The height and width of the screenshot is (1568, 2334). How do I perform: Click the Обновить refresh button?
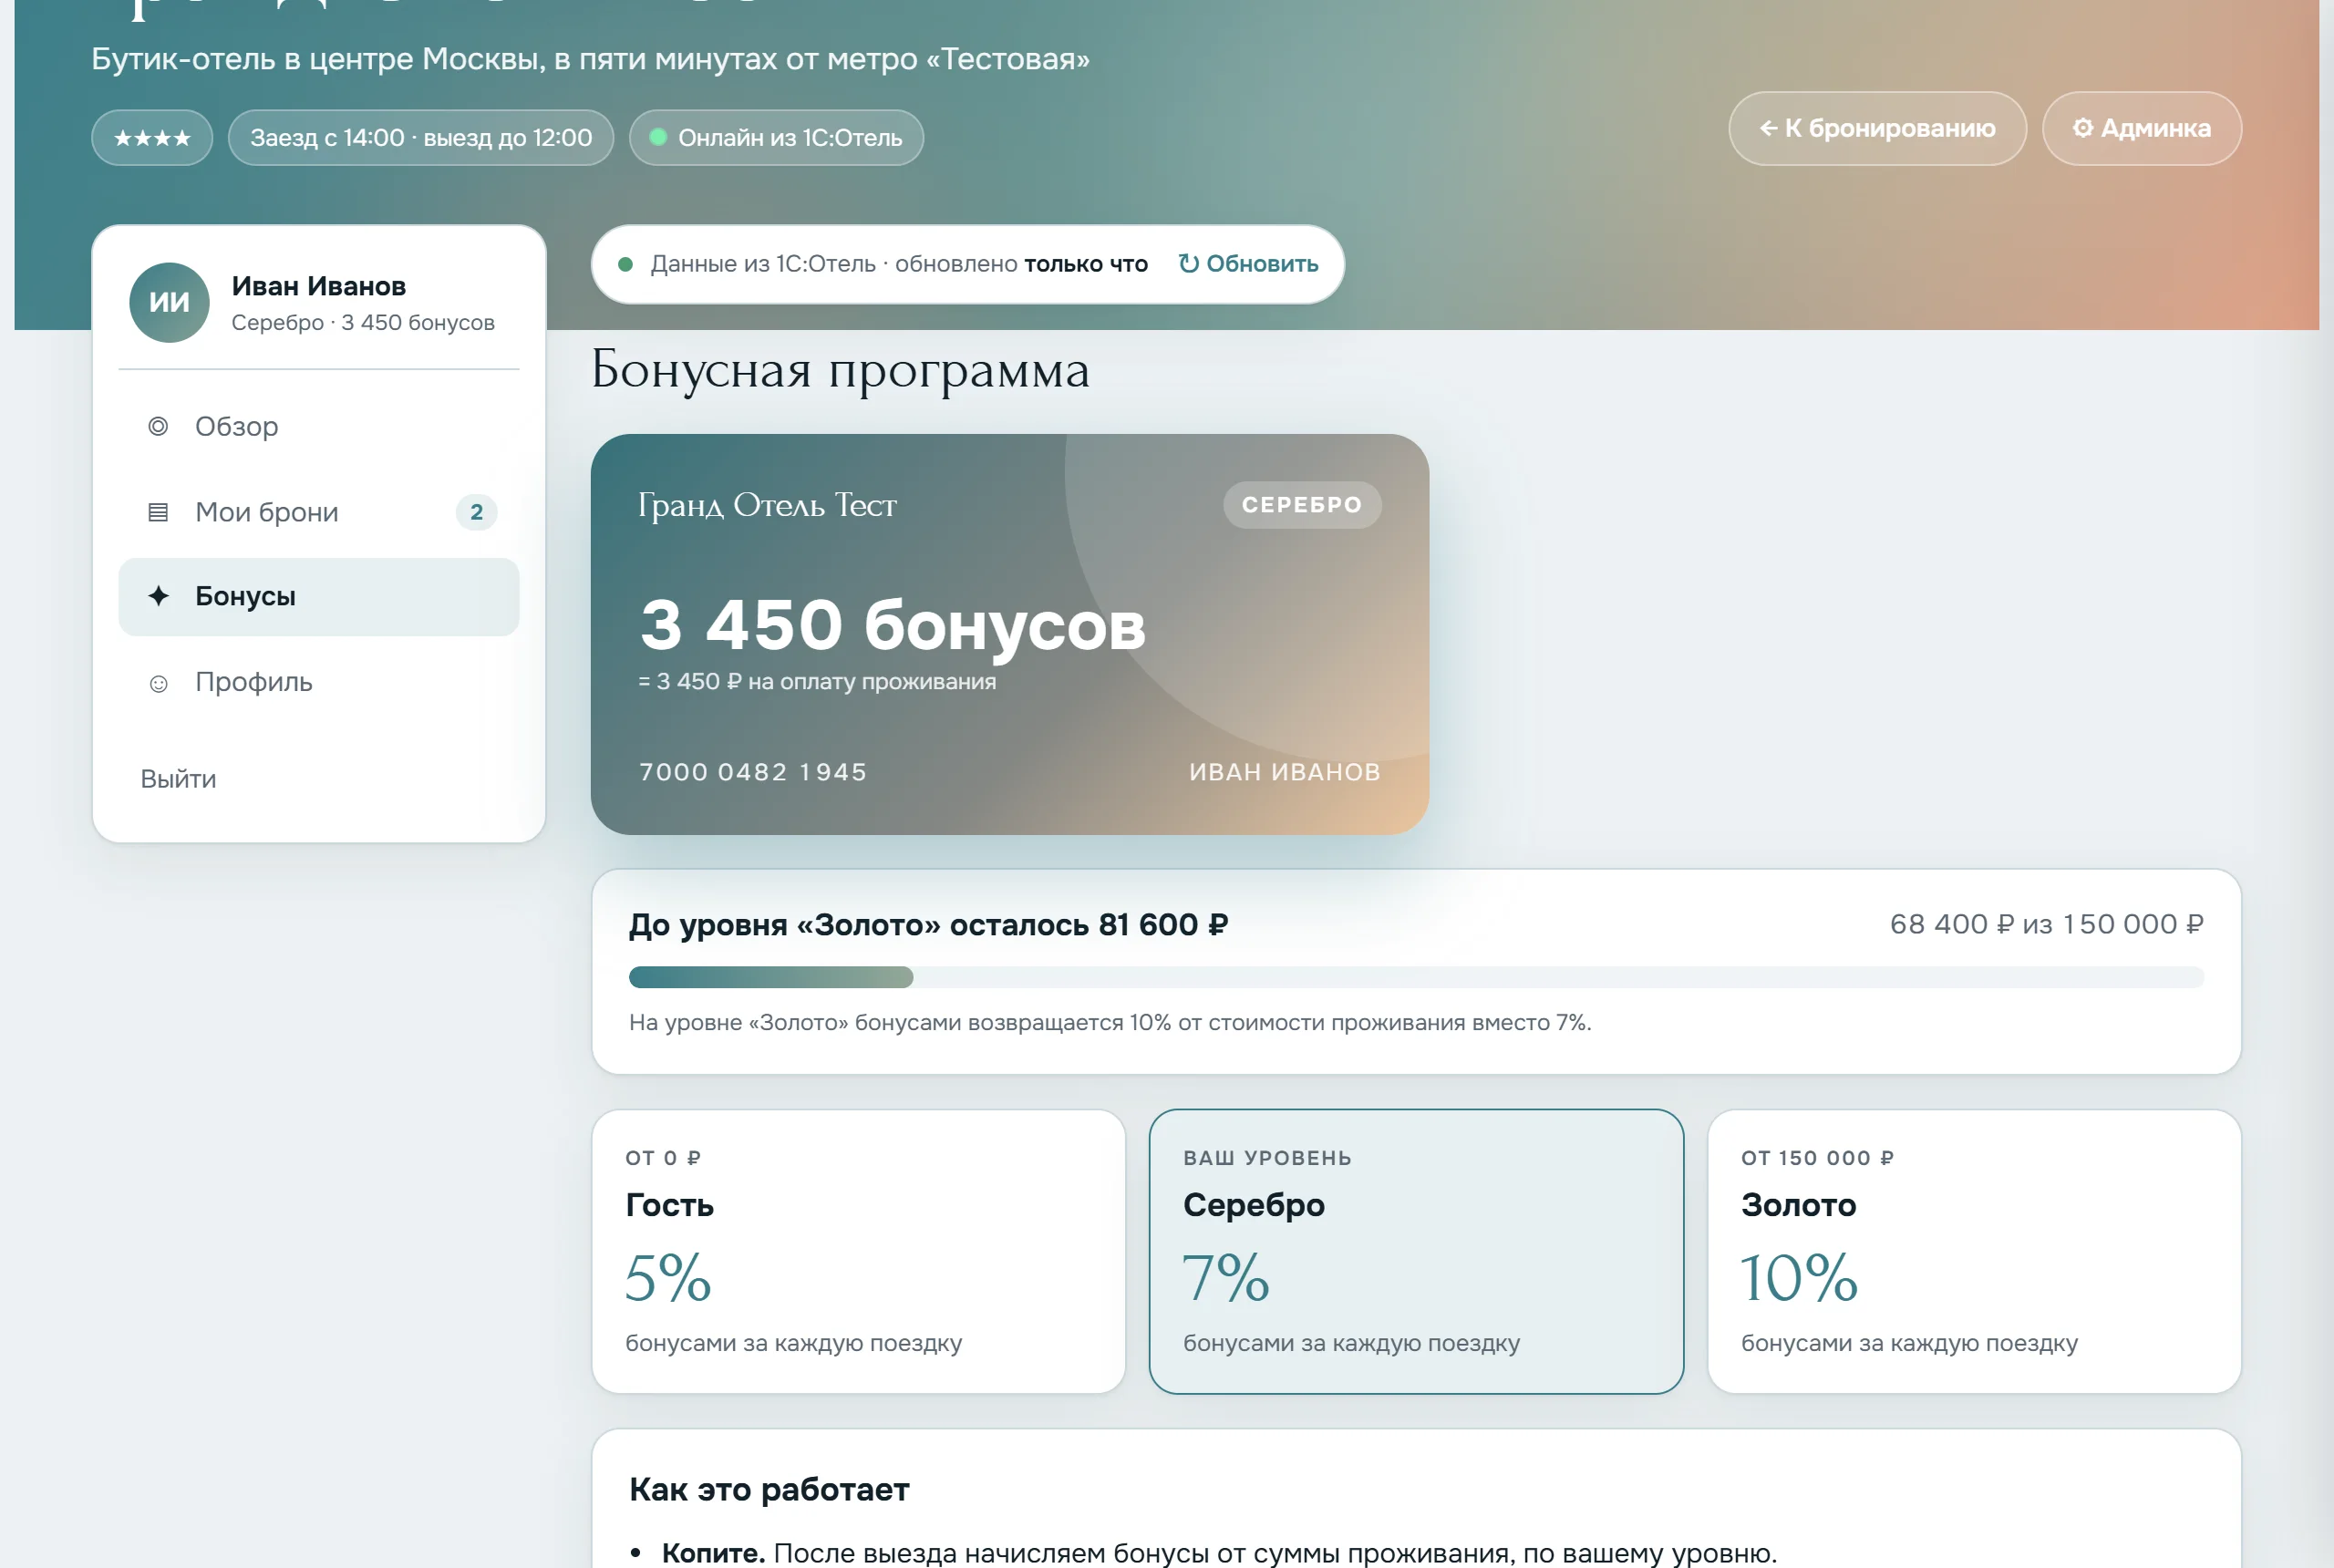pyautogui.click(x=1248, y=264)
